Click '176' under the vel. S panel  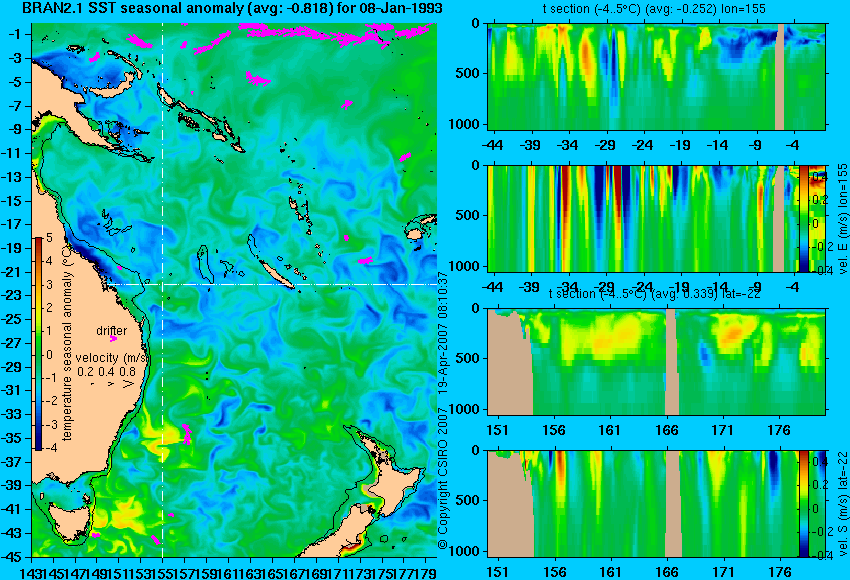tap(780, 572)
